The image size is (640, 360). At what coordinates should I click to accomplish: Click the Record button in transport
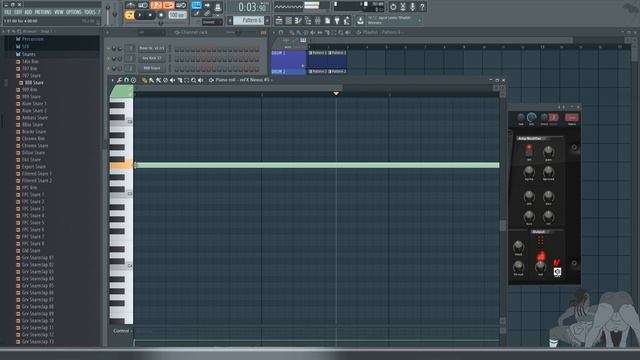coord(161,15)
